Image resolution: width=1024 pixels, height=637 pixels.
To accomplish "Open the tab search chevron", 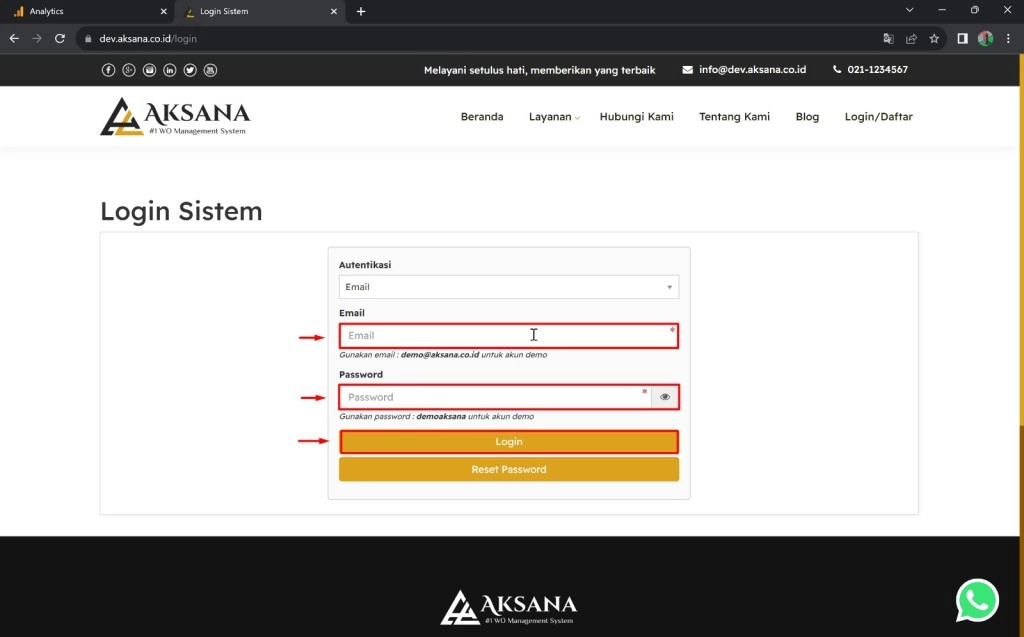I will click(909, 11).
